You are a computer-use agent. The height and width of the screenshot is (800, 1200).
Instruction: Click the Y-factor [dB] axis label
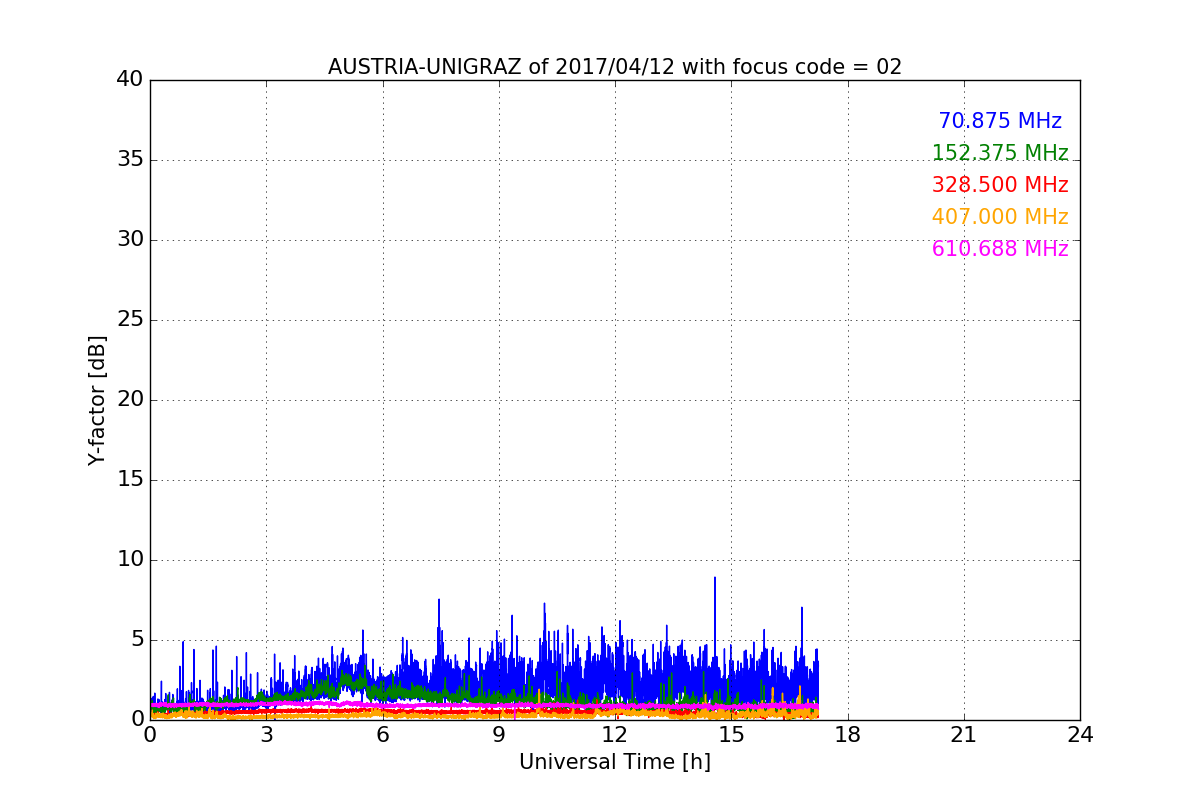point(97,400)
